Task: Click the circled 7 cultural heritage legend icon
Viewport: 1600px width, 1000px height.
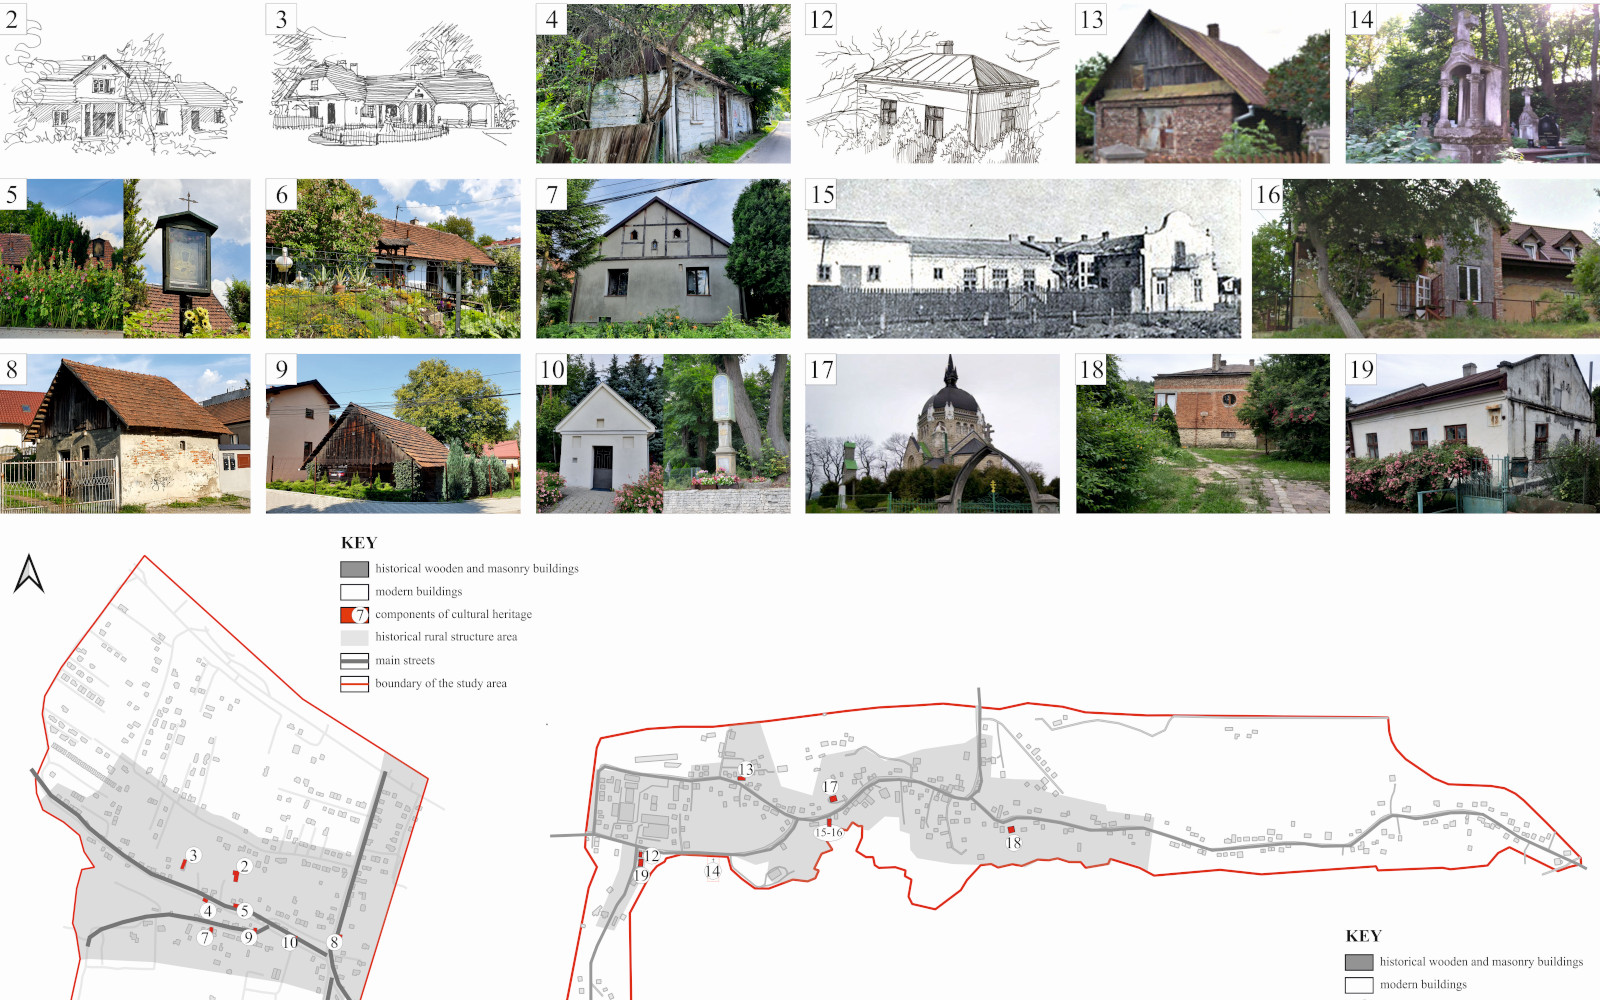Action: 355,615
